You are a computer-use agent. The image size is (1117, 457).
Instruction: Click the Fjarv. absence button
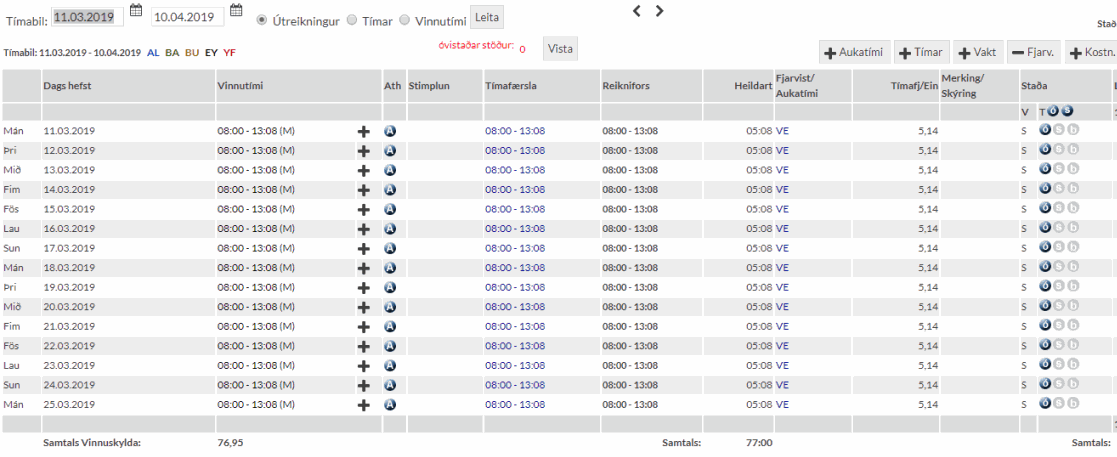click(1034, 52)
